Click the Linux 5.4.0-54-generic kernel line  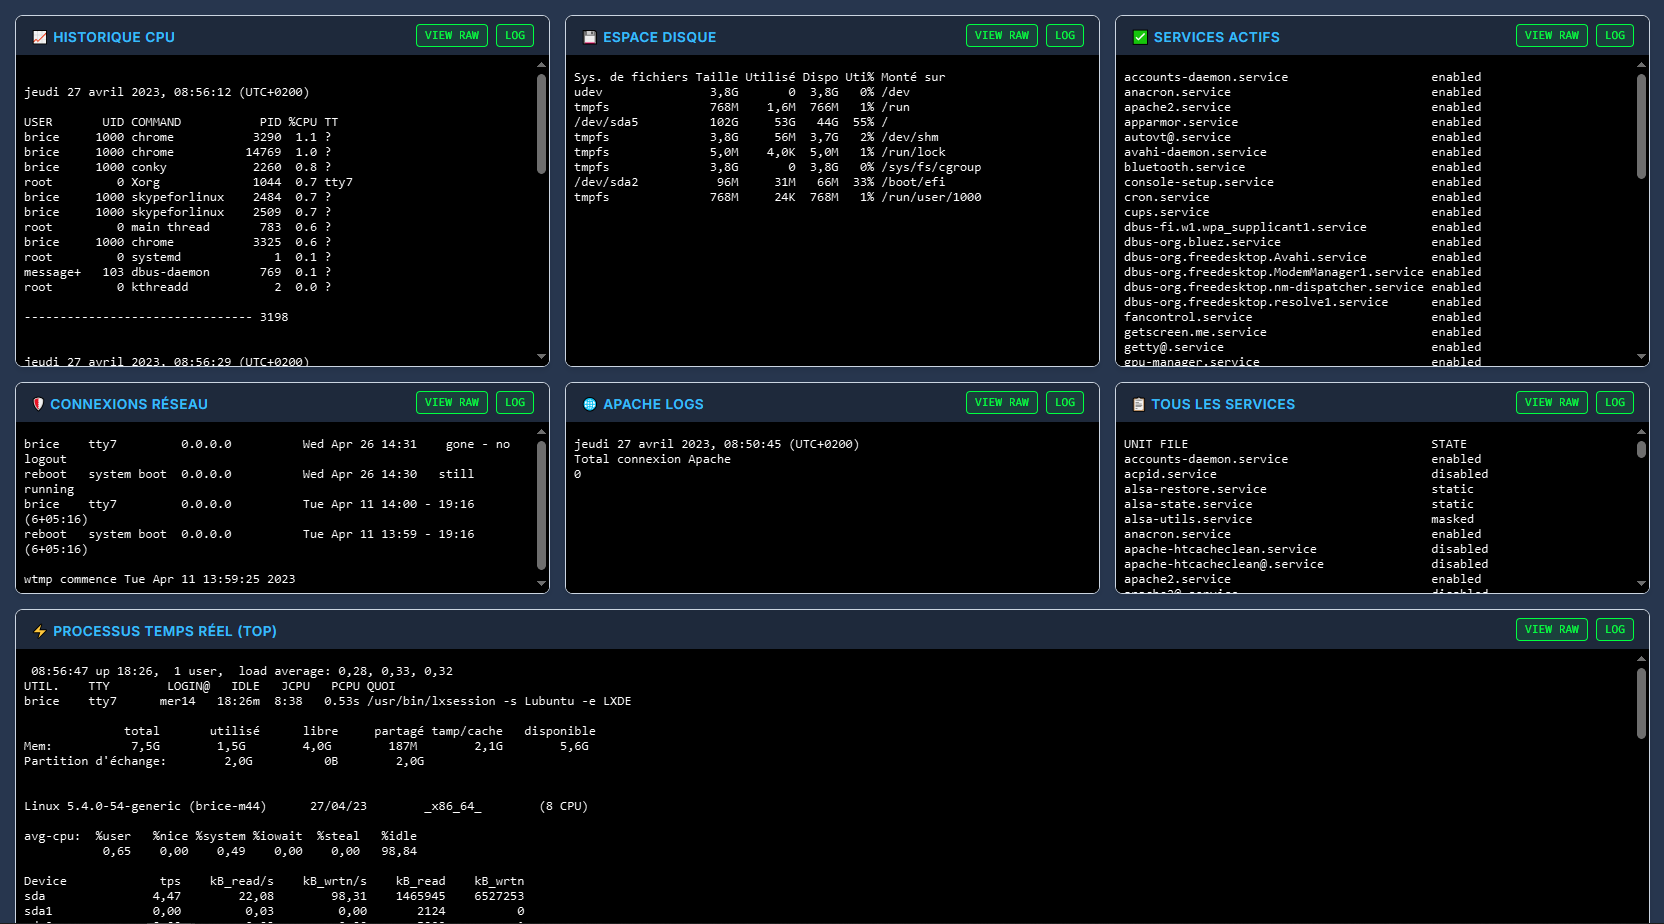coord(306,806)
